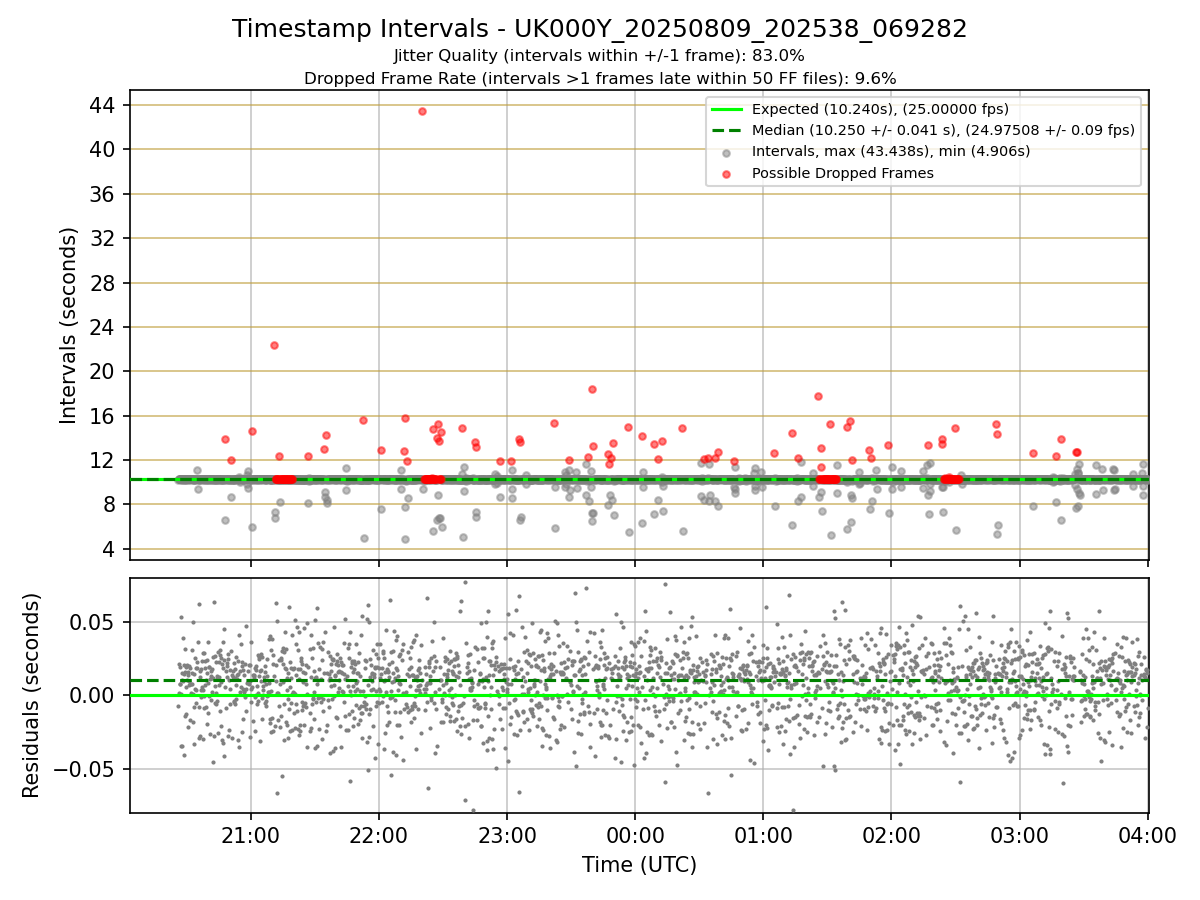Image resolution: width=1200 pixels, height=900 pixels.
Task: Click the −0.05 tick label on residuals axis
Action: 83,769
